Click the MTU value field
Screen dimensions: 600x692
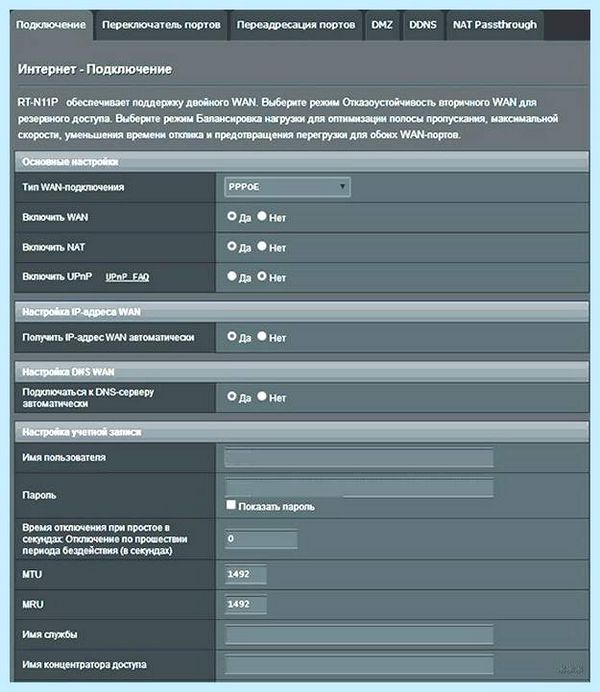246,574
